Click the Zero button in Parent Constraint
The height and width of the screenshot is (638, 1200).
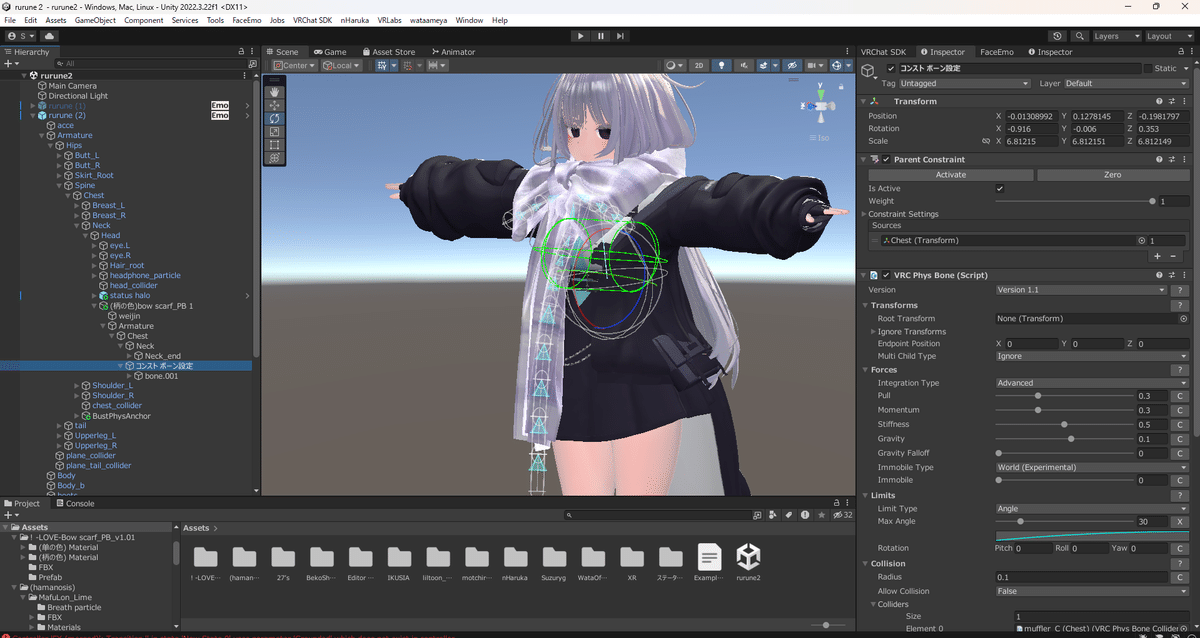(x=1112, y=174)
